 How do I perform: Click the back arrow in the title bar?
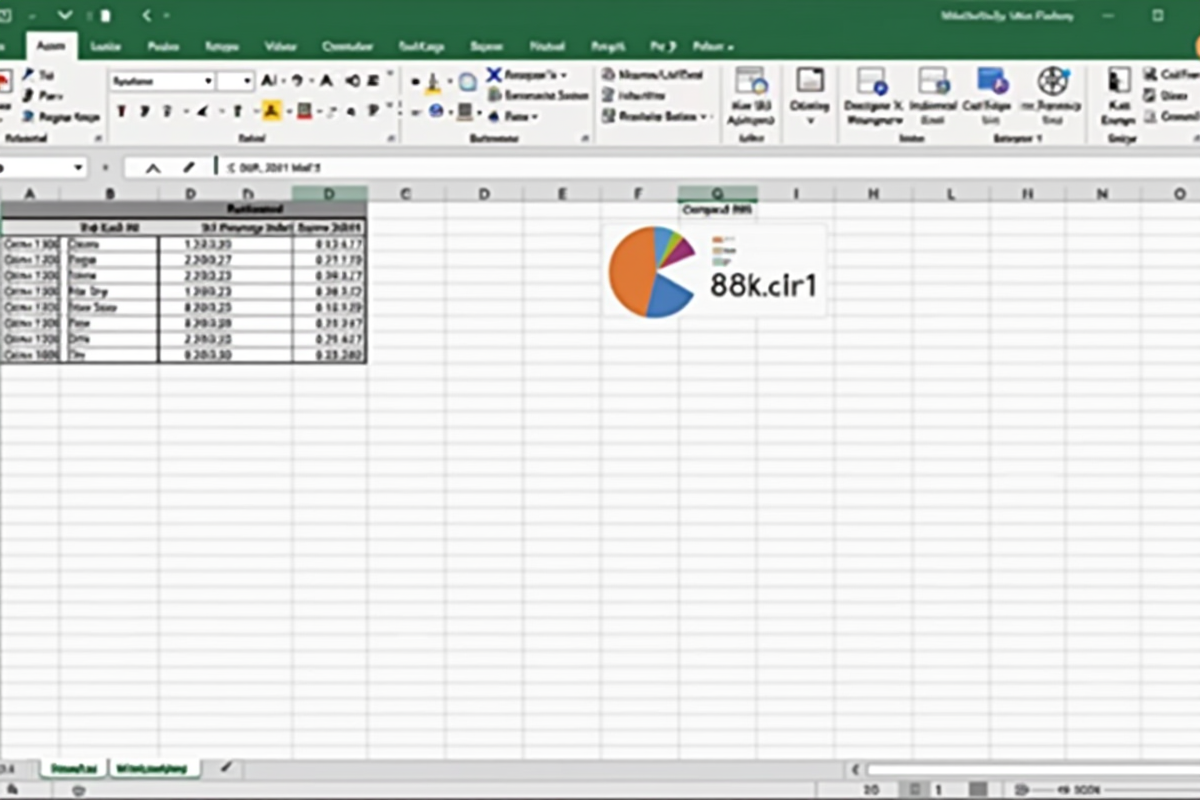click(147, 15)
